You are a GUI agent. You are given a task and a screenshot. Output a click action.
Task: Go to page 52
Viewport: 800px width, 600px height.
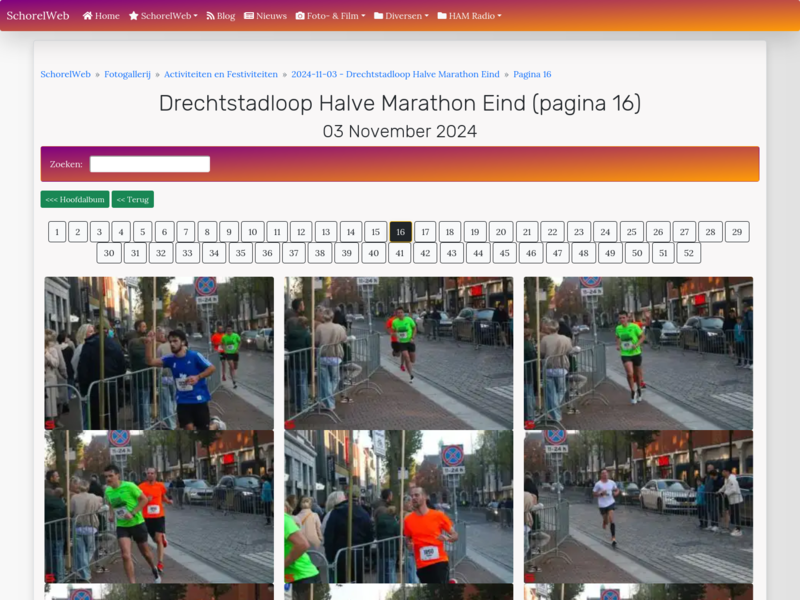(x=689, y=253)
